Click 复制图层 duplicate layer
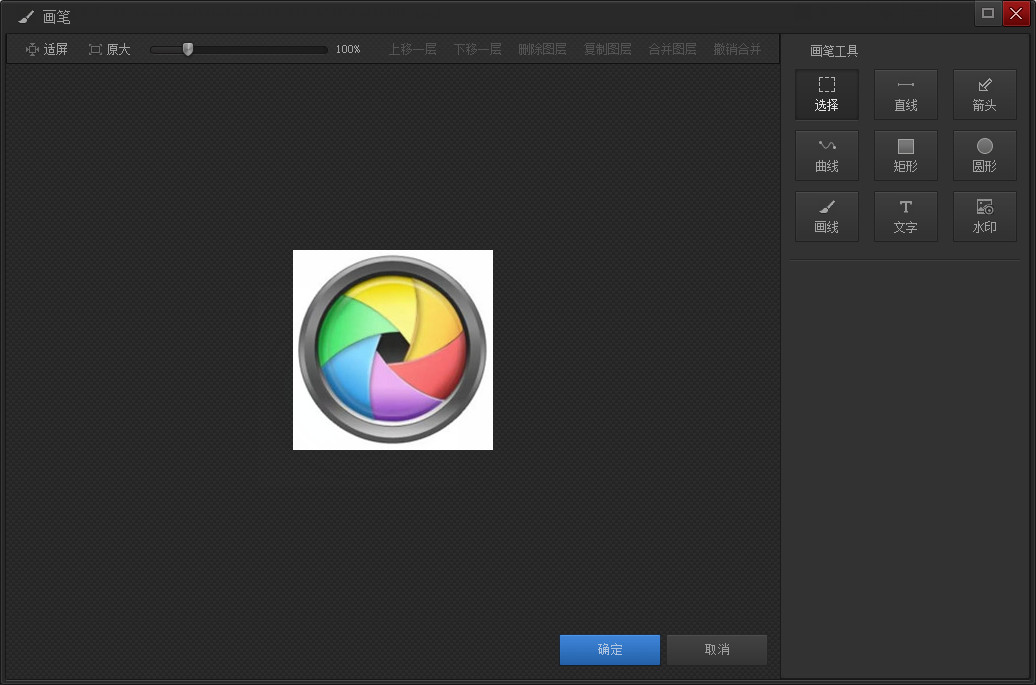Viewport: 1036px width, 685px height. pos(607,50)
